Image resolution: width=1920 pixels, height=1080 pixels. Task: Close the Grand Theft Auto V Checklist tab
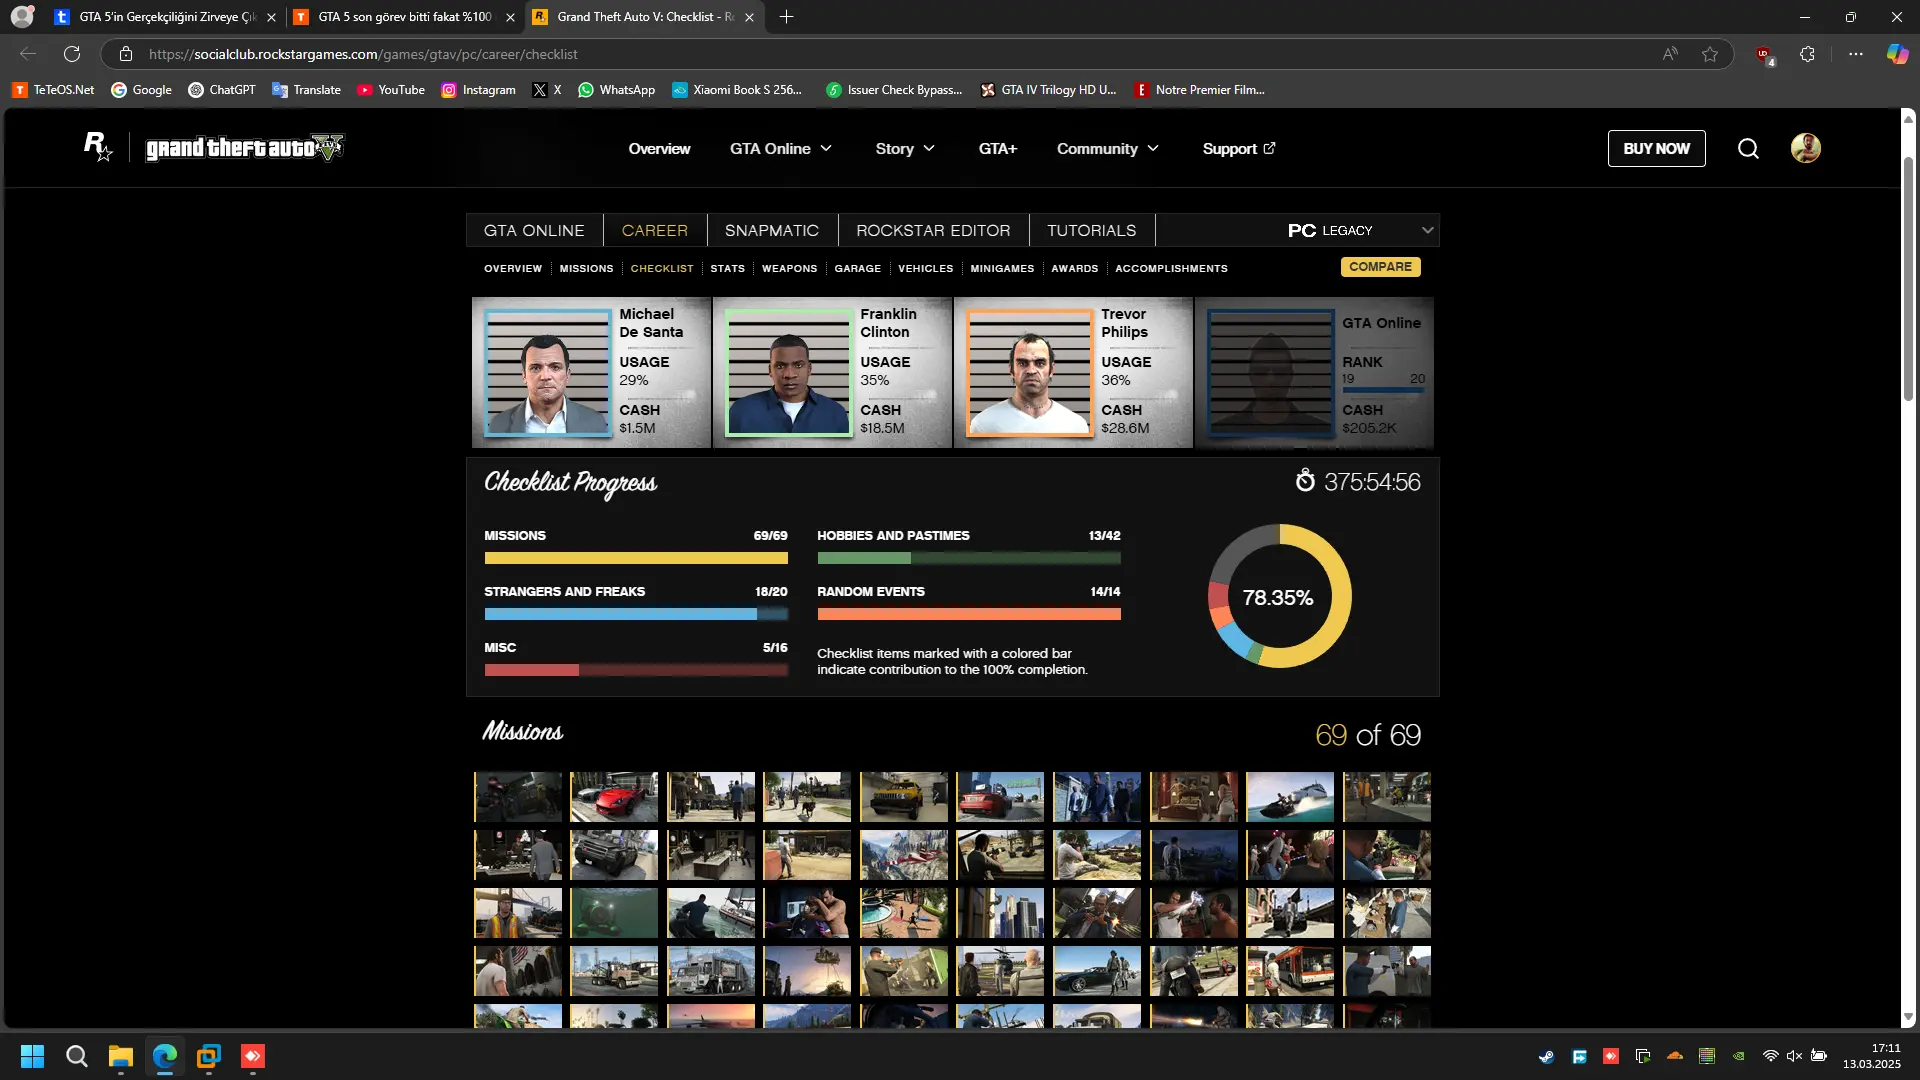click(749, 17)
